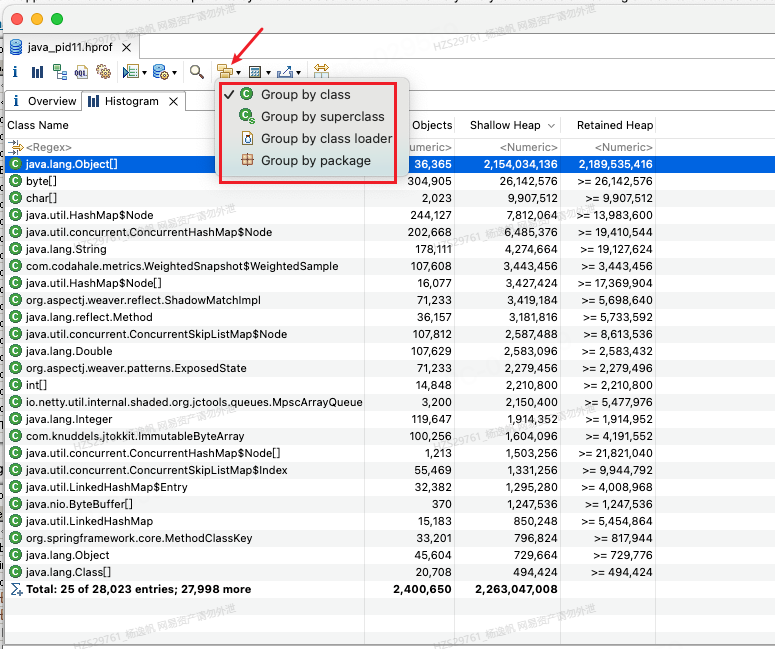The height and width of the screenshot is (649, 775).
Task: Click the class icon beside byte[]
Action: [x=16, y=181]
